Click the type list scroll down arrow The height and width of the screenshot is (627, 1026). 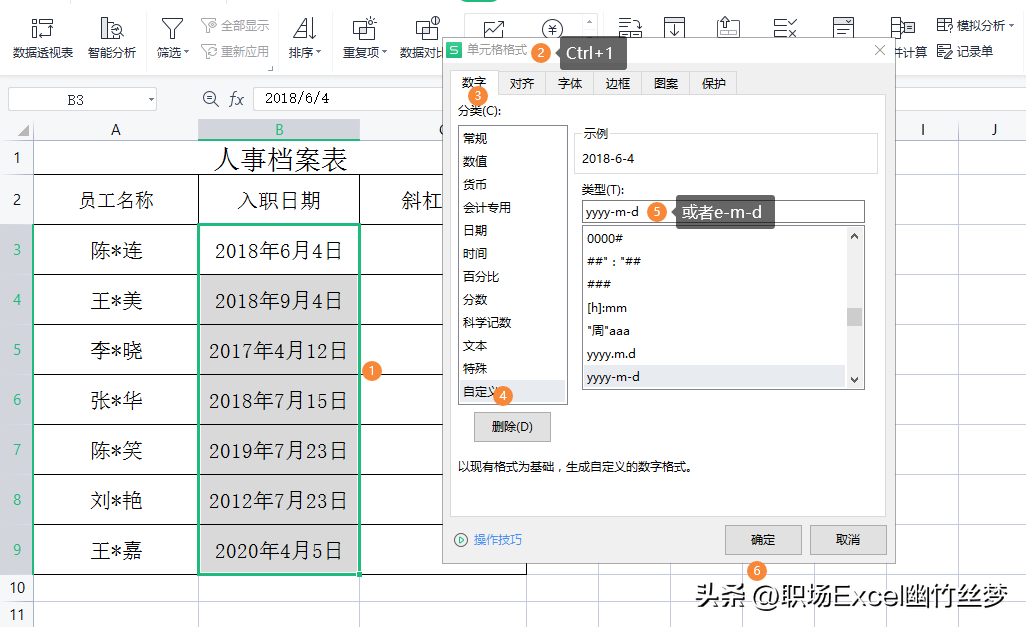pyautogui.click(x=854, y=379)
